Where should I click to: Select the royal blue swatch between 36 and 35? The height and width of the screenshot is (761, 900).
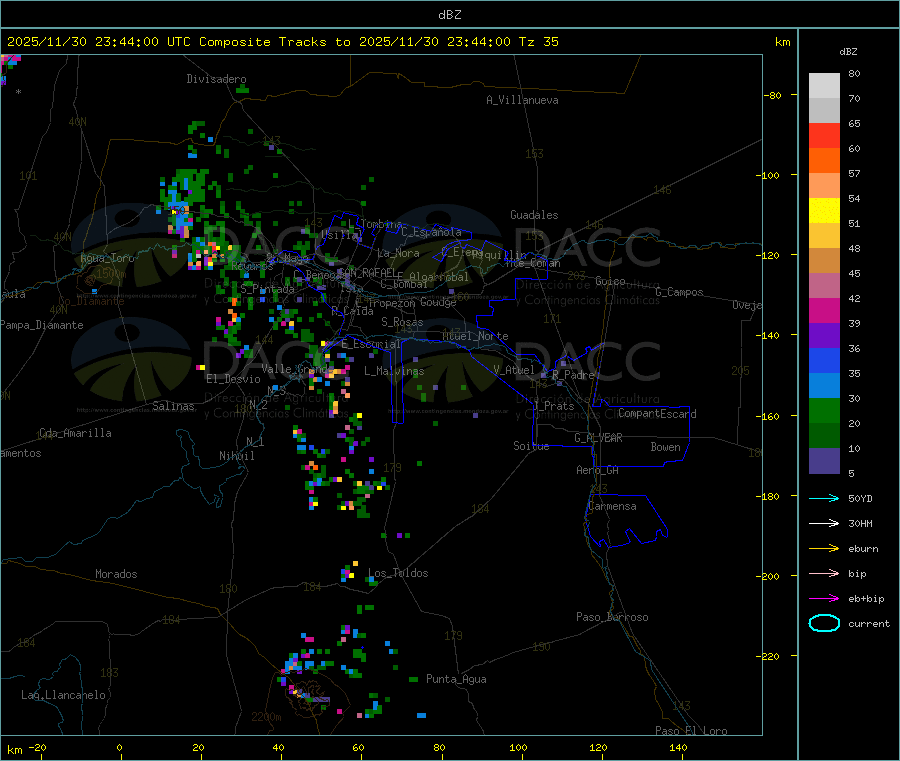(x=824, y=360)
